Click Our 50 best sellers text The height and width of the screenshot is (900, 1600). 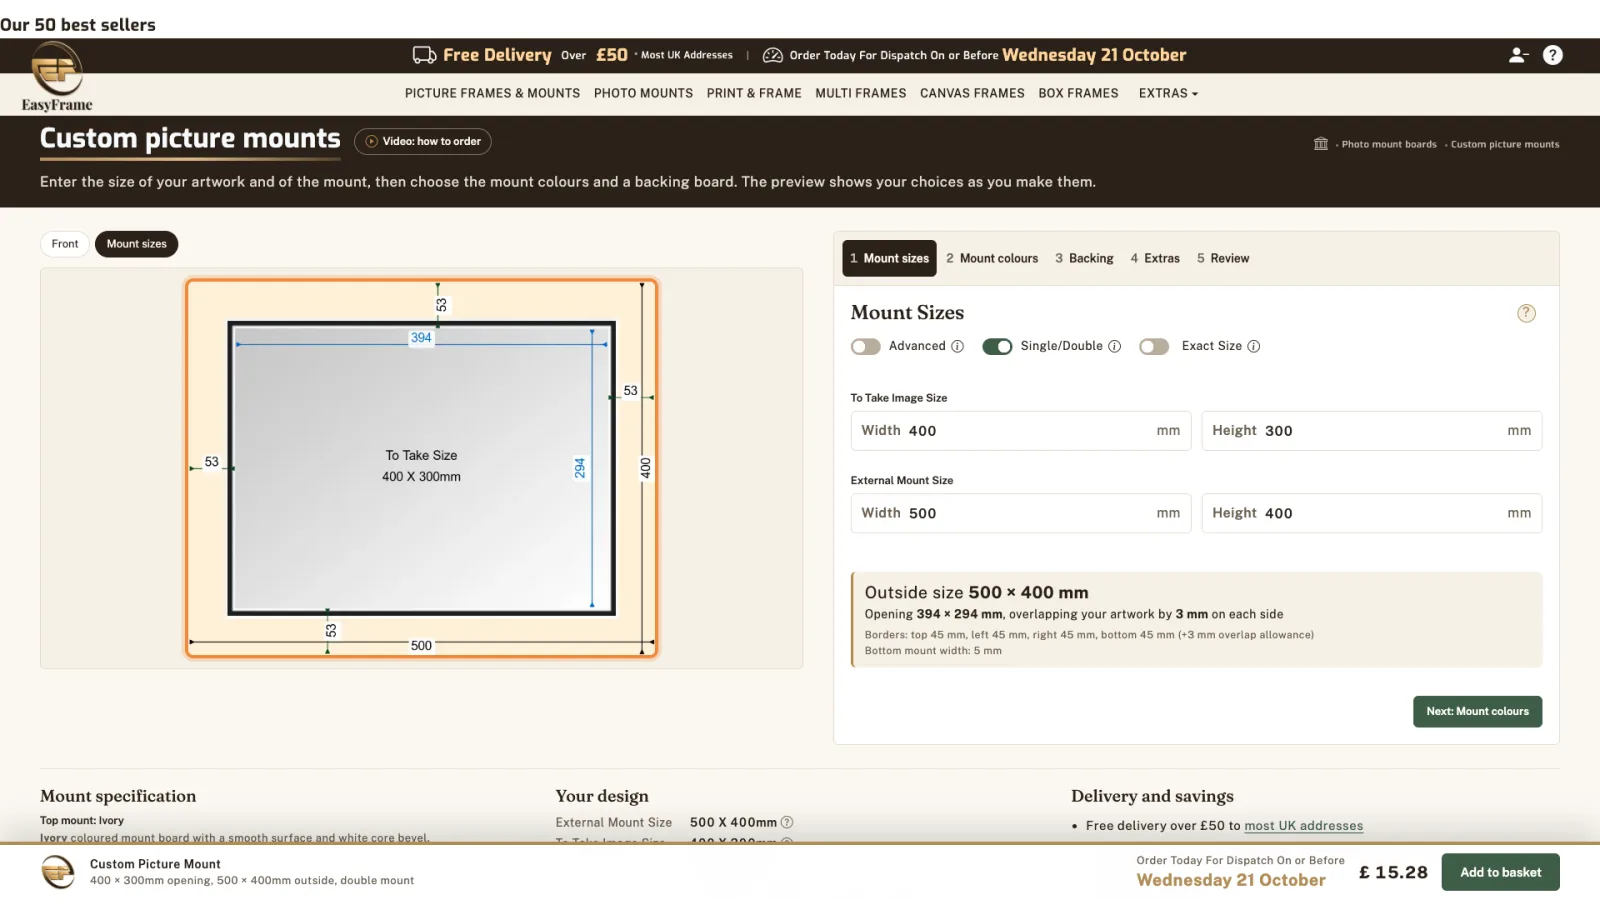point(78,25)
